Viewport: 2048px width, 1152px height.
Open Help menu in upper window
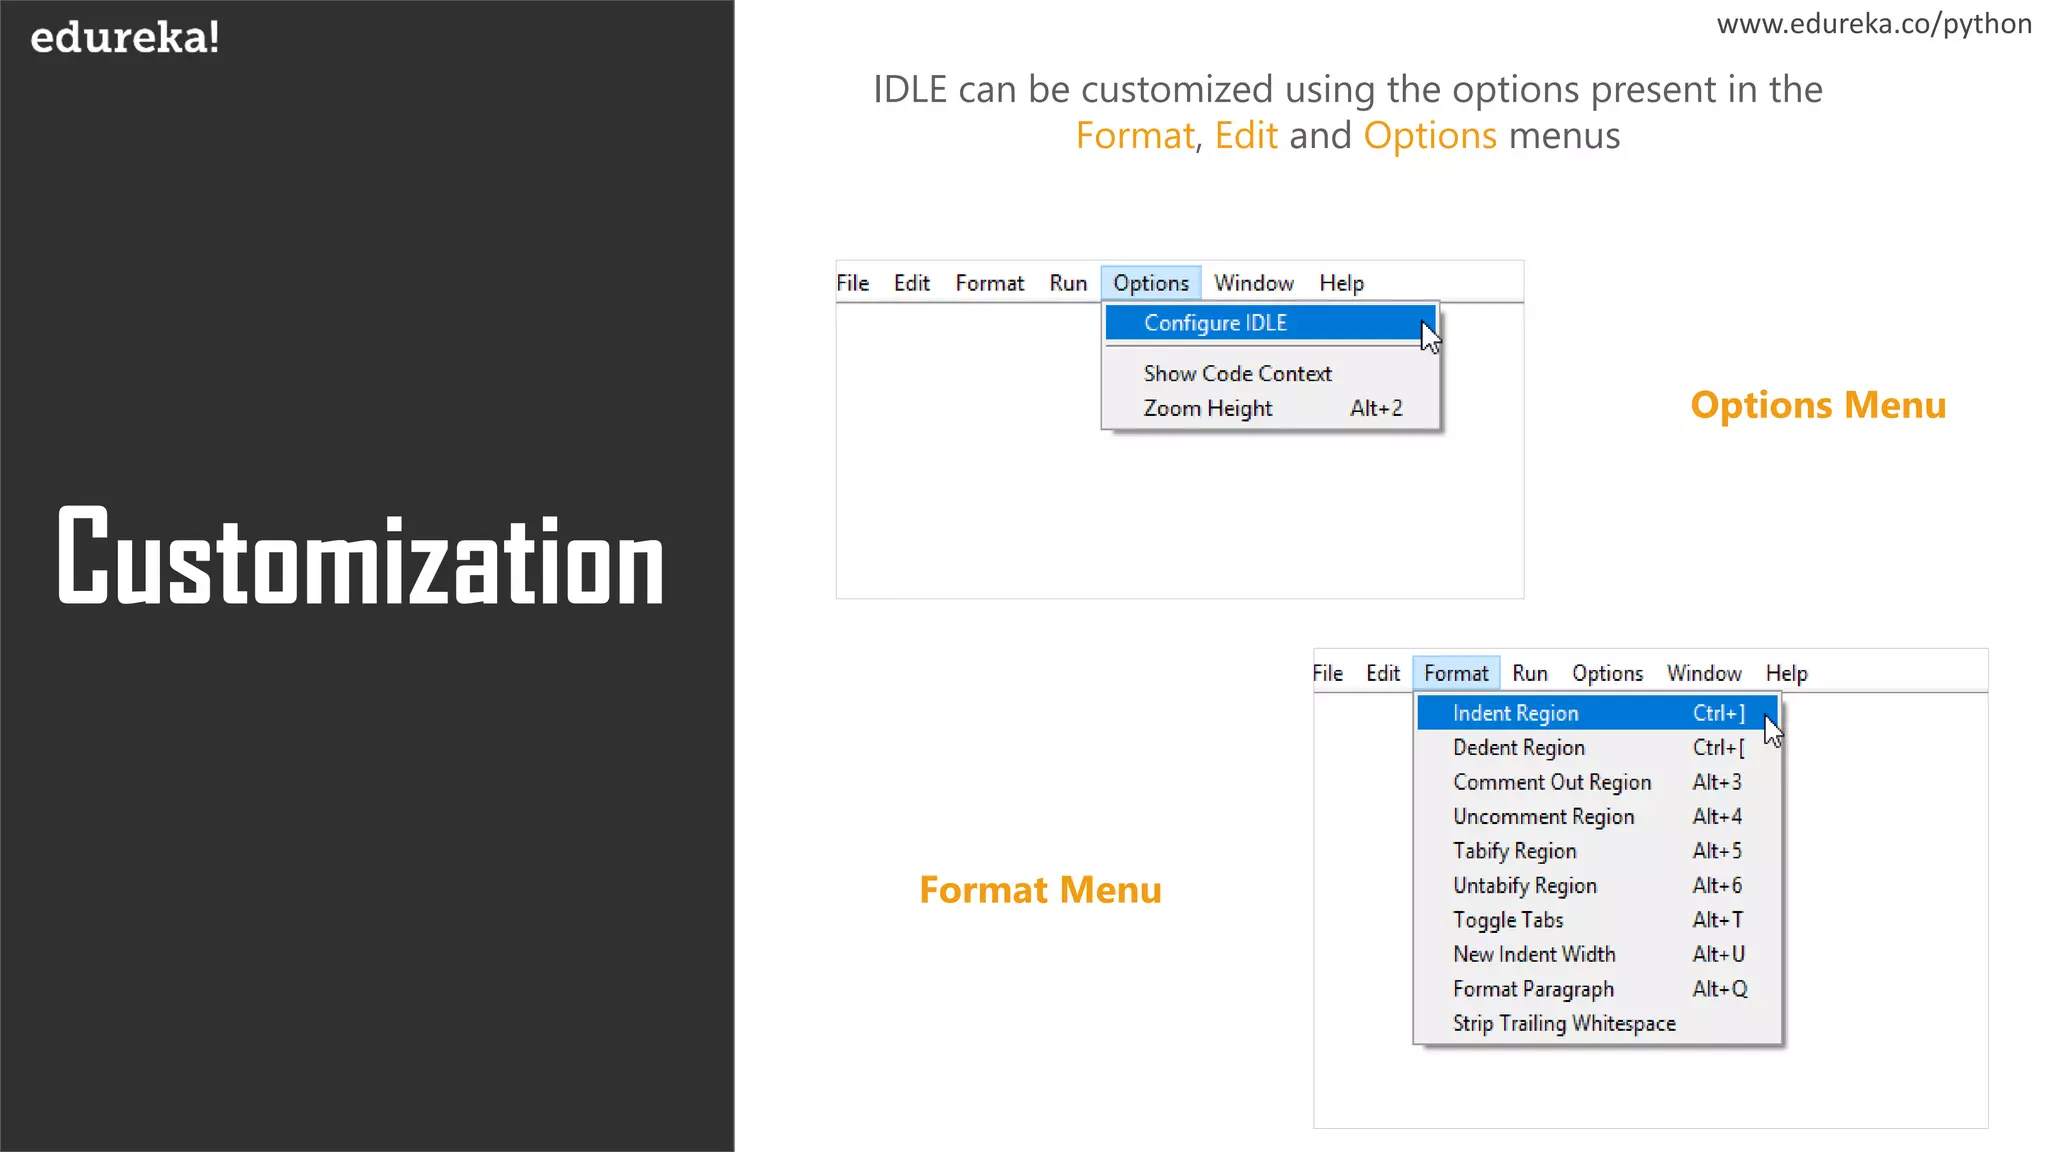tap(1341, 283)
